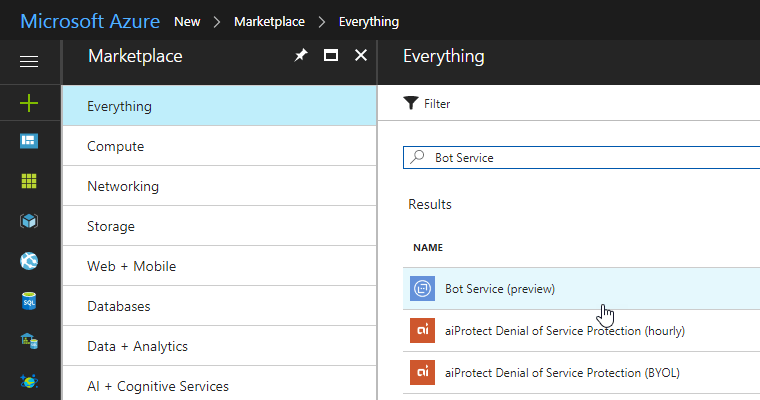Expand the hamburger menu in the sidebar
The image size is (760, 400).
point(29,62)
